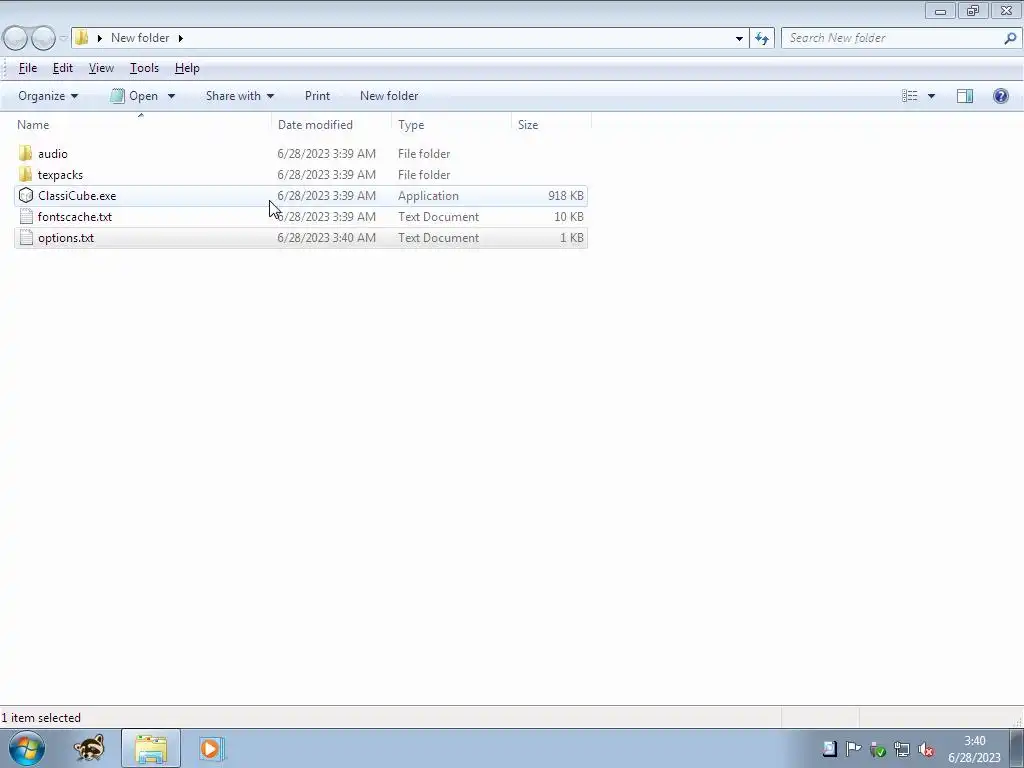Click the Action Center flag tray icon
The height and width of the screenshot is (768, 1024).
point(853,749)
